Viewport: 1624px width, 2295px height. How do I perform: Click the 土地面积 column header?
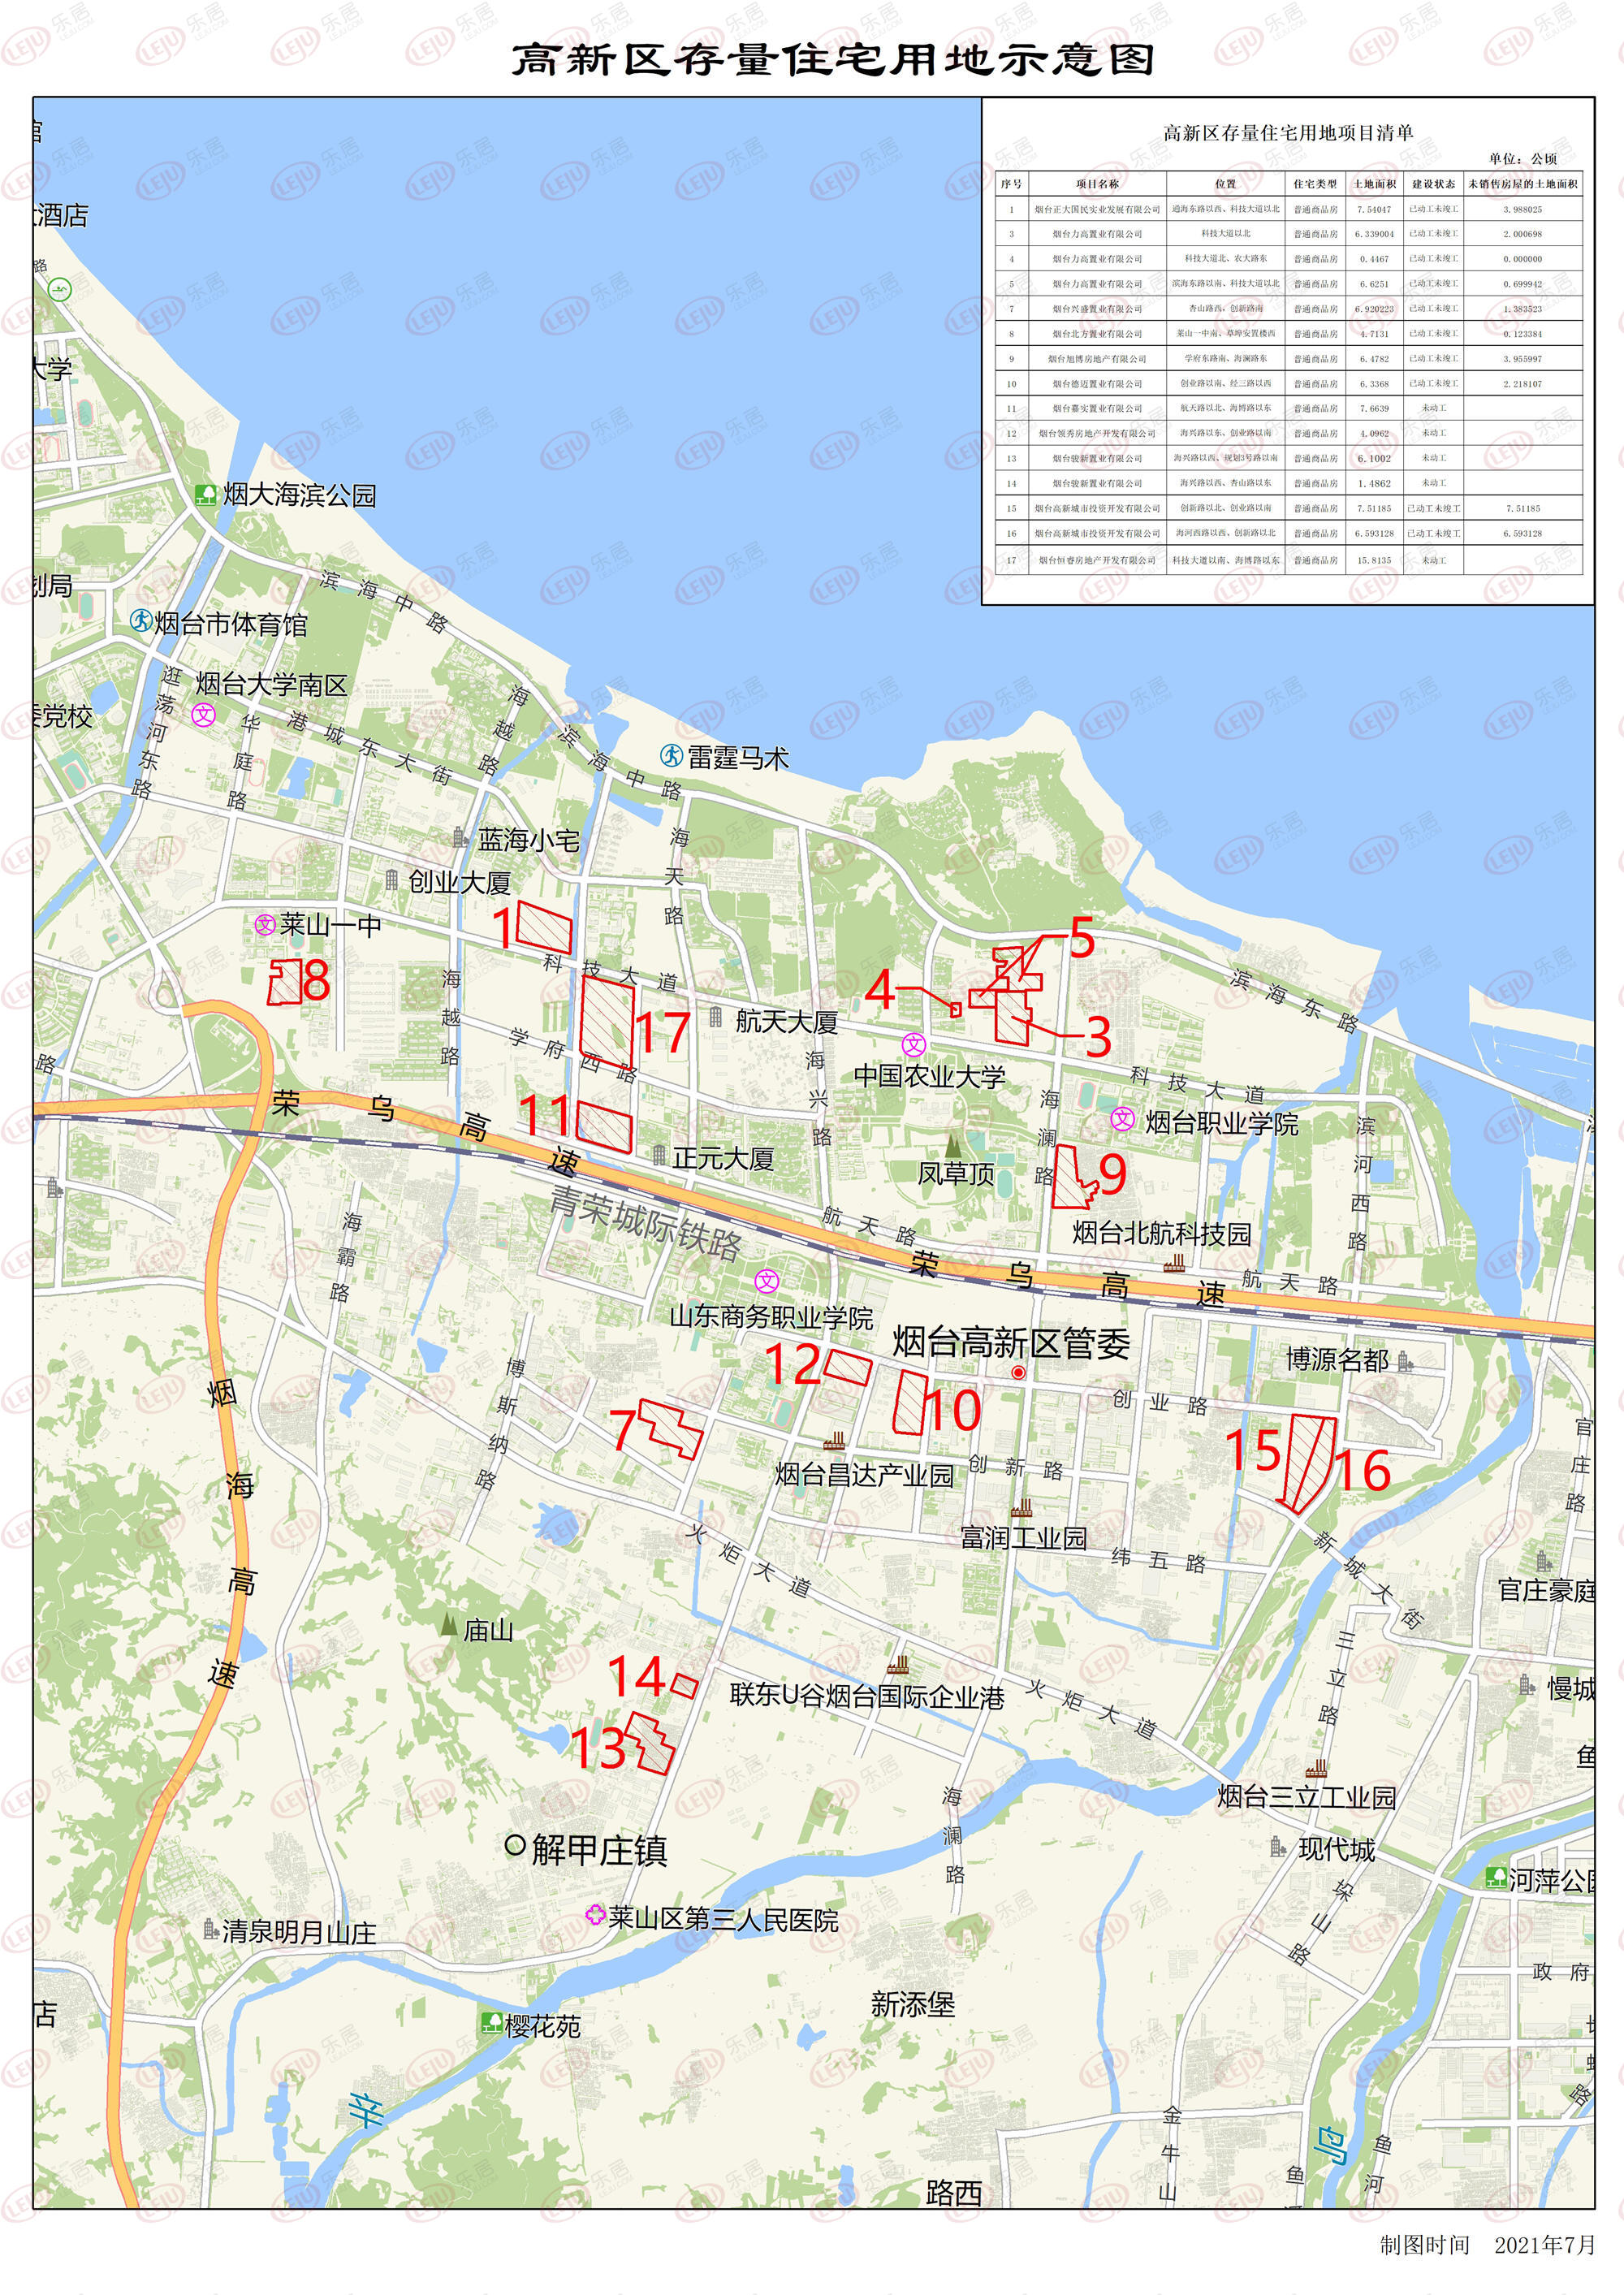pyautogui.click(x=1374, y=184)
